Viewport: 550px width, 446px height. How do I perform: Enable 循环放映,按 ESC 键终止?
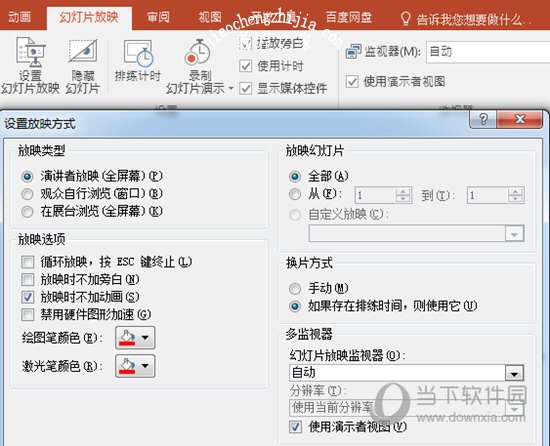(28, 262)
